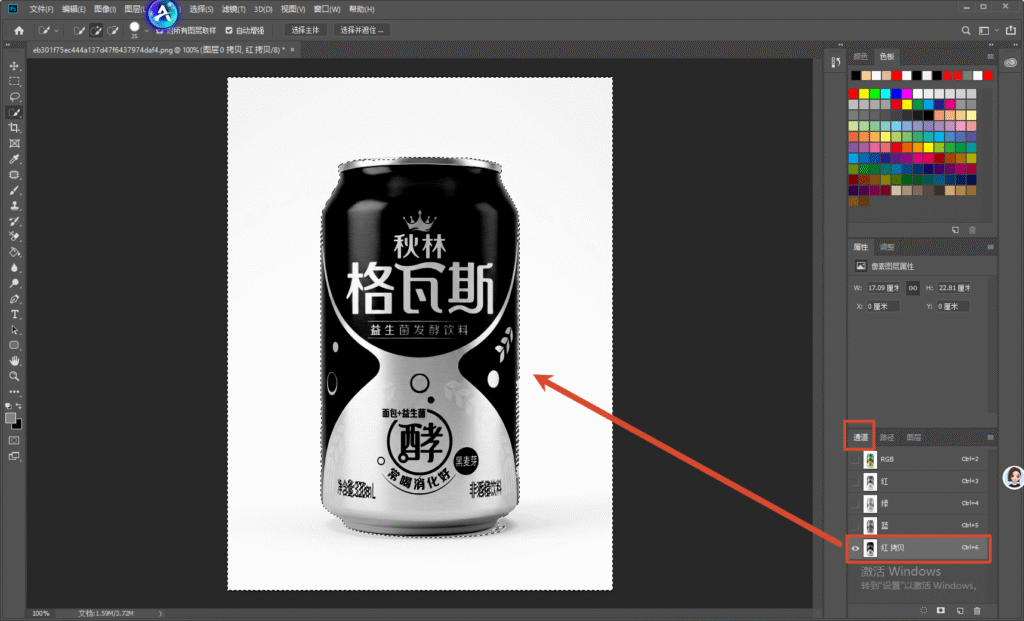This screenshot has height=621, width=1024.
Task: Open the 文件(F) menu
Action: [x=41, y=9]
